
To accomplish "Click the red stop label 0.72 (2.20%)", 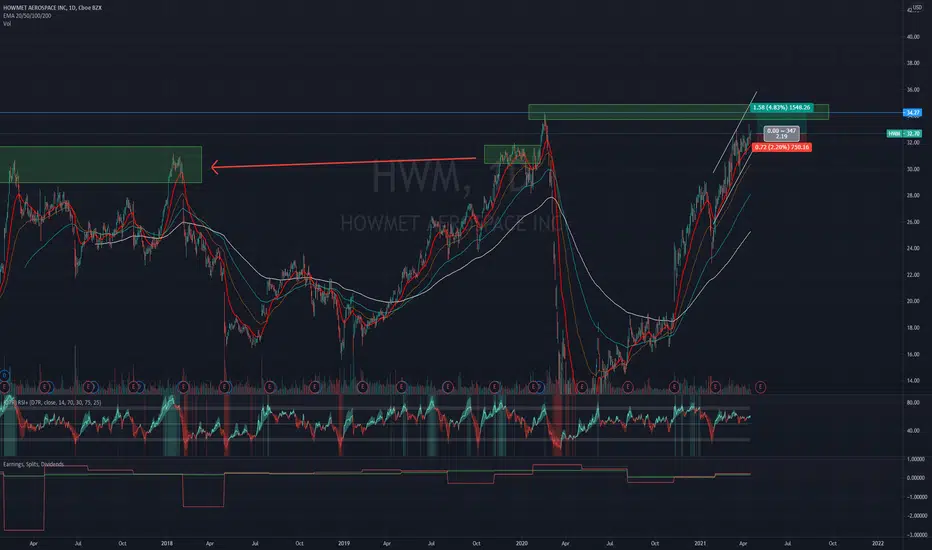I will pos(782,147).
